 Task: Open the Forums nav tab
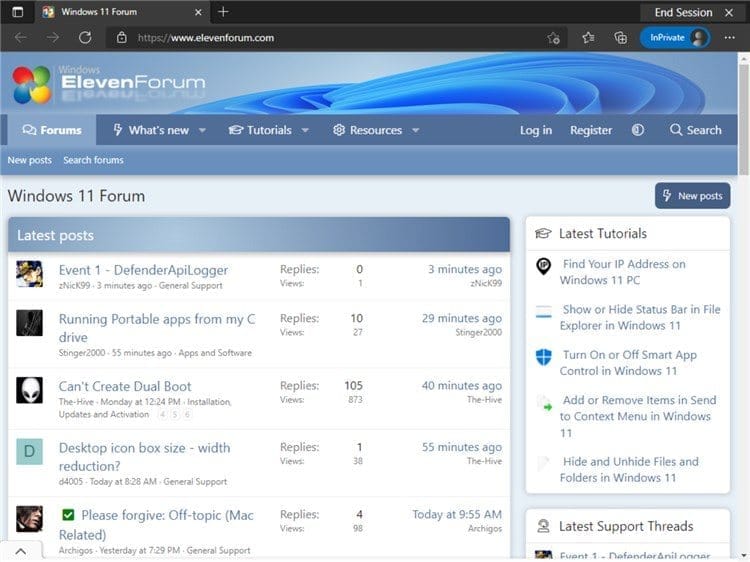tap(52, 130)
